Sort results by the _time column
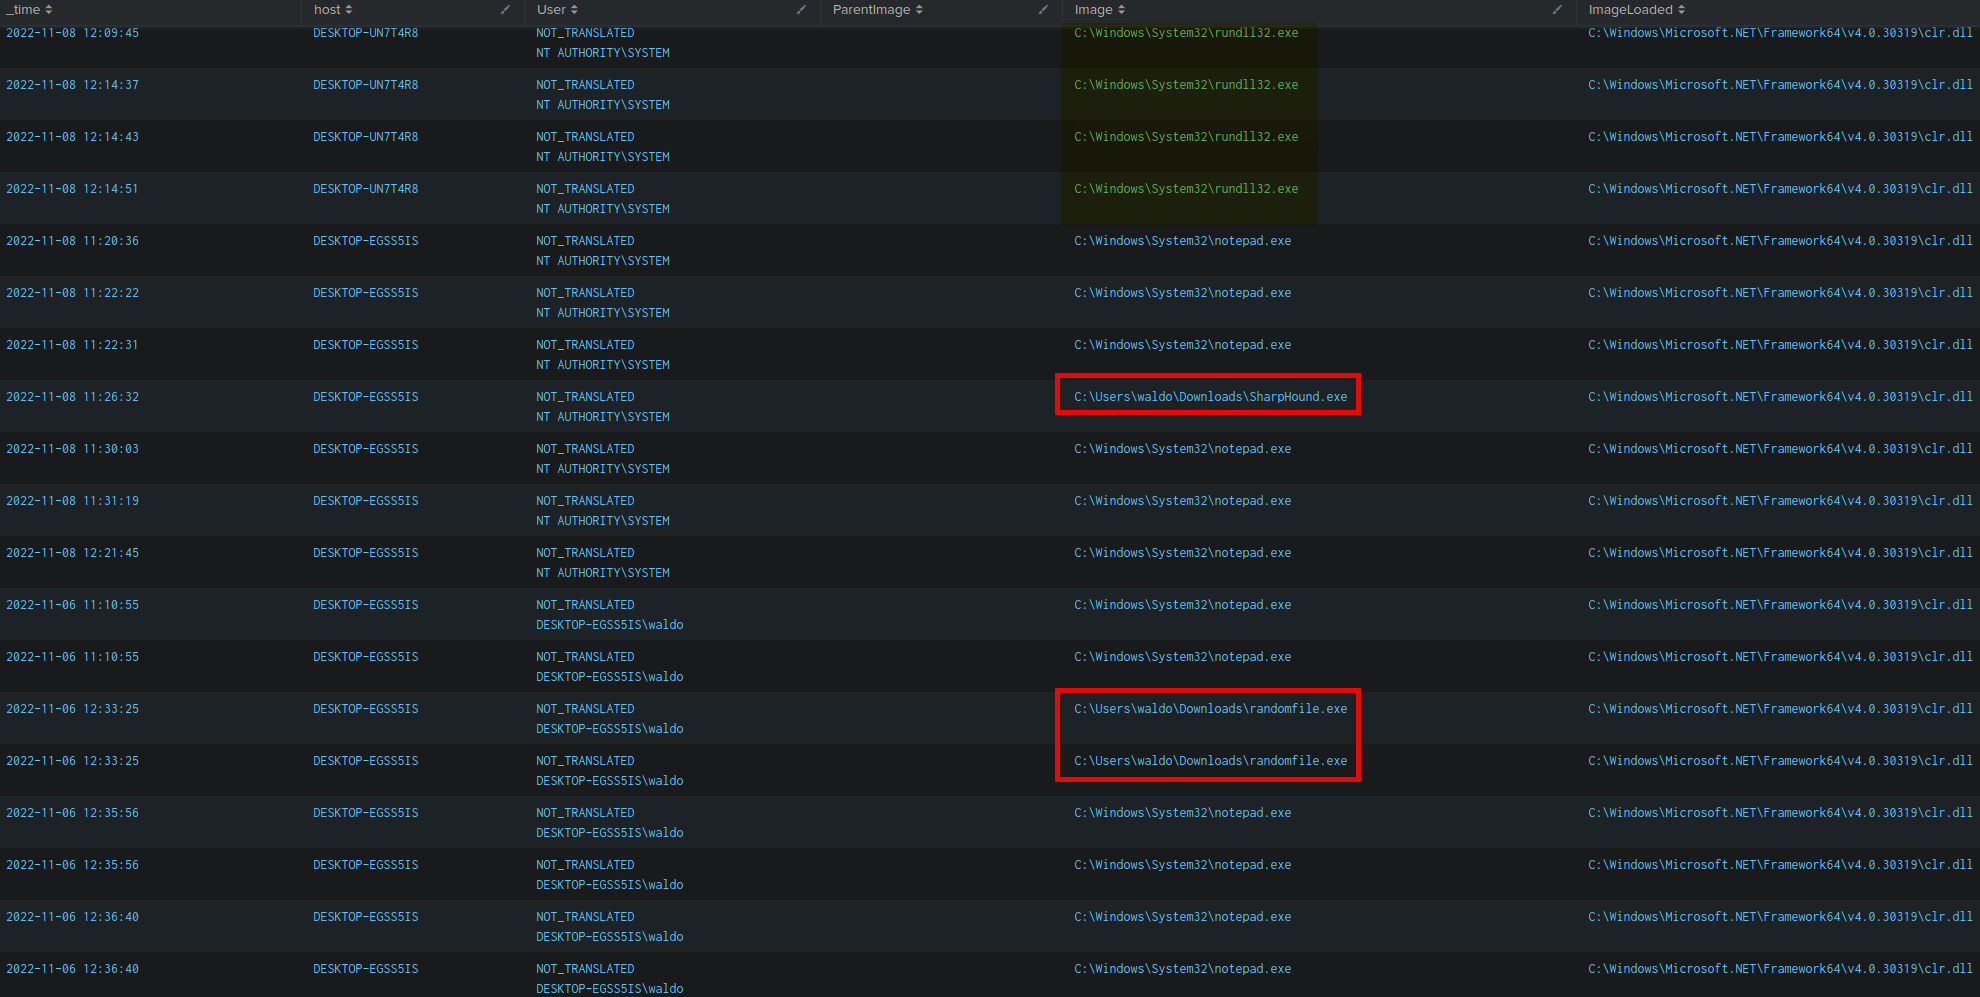Screen dimensions: 1980x997 click(29, 10)
